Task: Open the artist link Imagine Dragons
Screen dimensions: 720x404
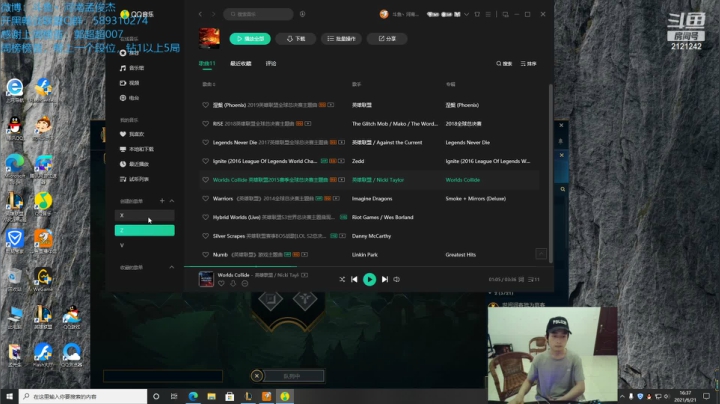Action: click(x=372, y=199)
